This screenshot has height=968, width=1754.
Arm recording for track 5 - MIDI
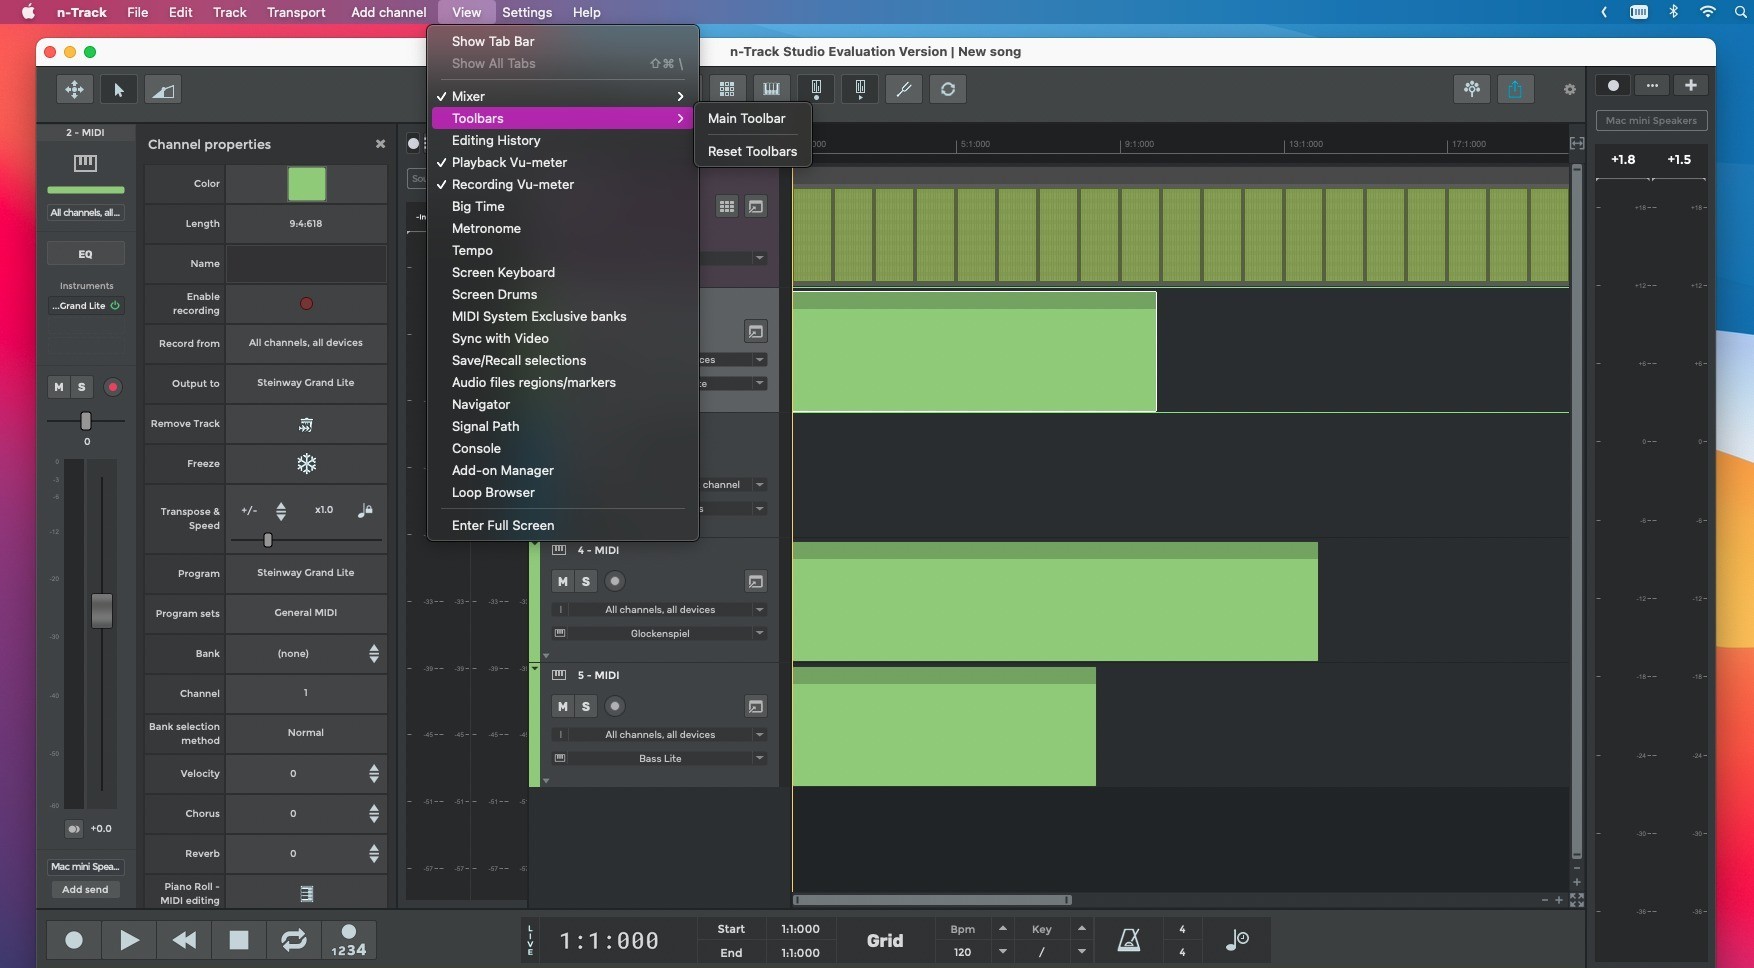pyautogui.click(x=615, y=706)
